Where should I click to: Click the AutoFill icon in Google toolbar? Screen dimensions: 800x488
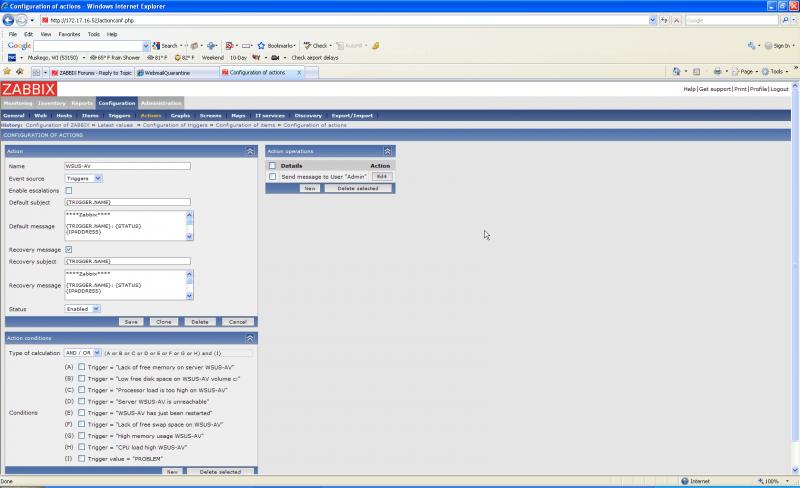click(x=340, y=45)
